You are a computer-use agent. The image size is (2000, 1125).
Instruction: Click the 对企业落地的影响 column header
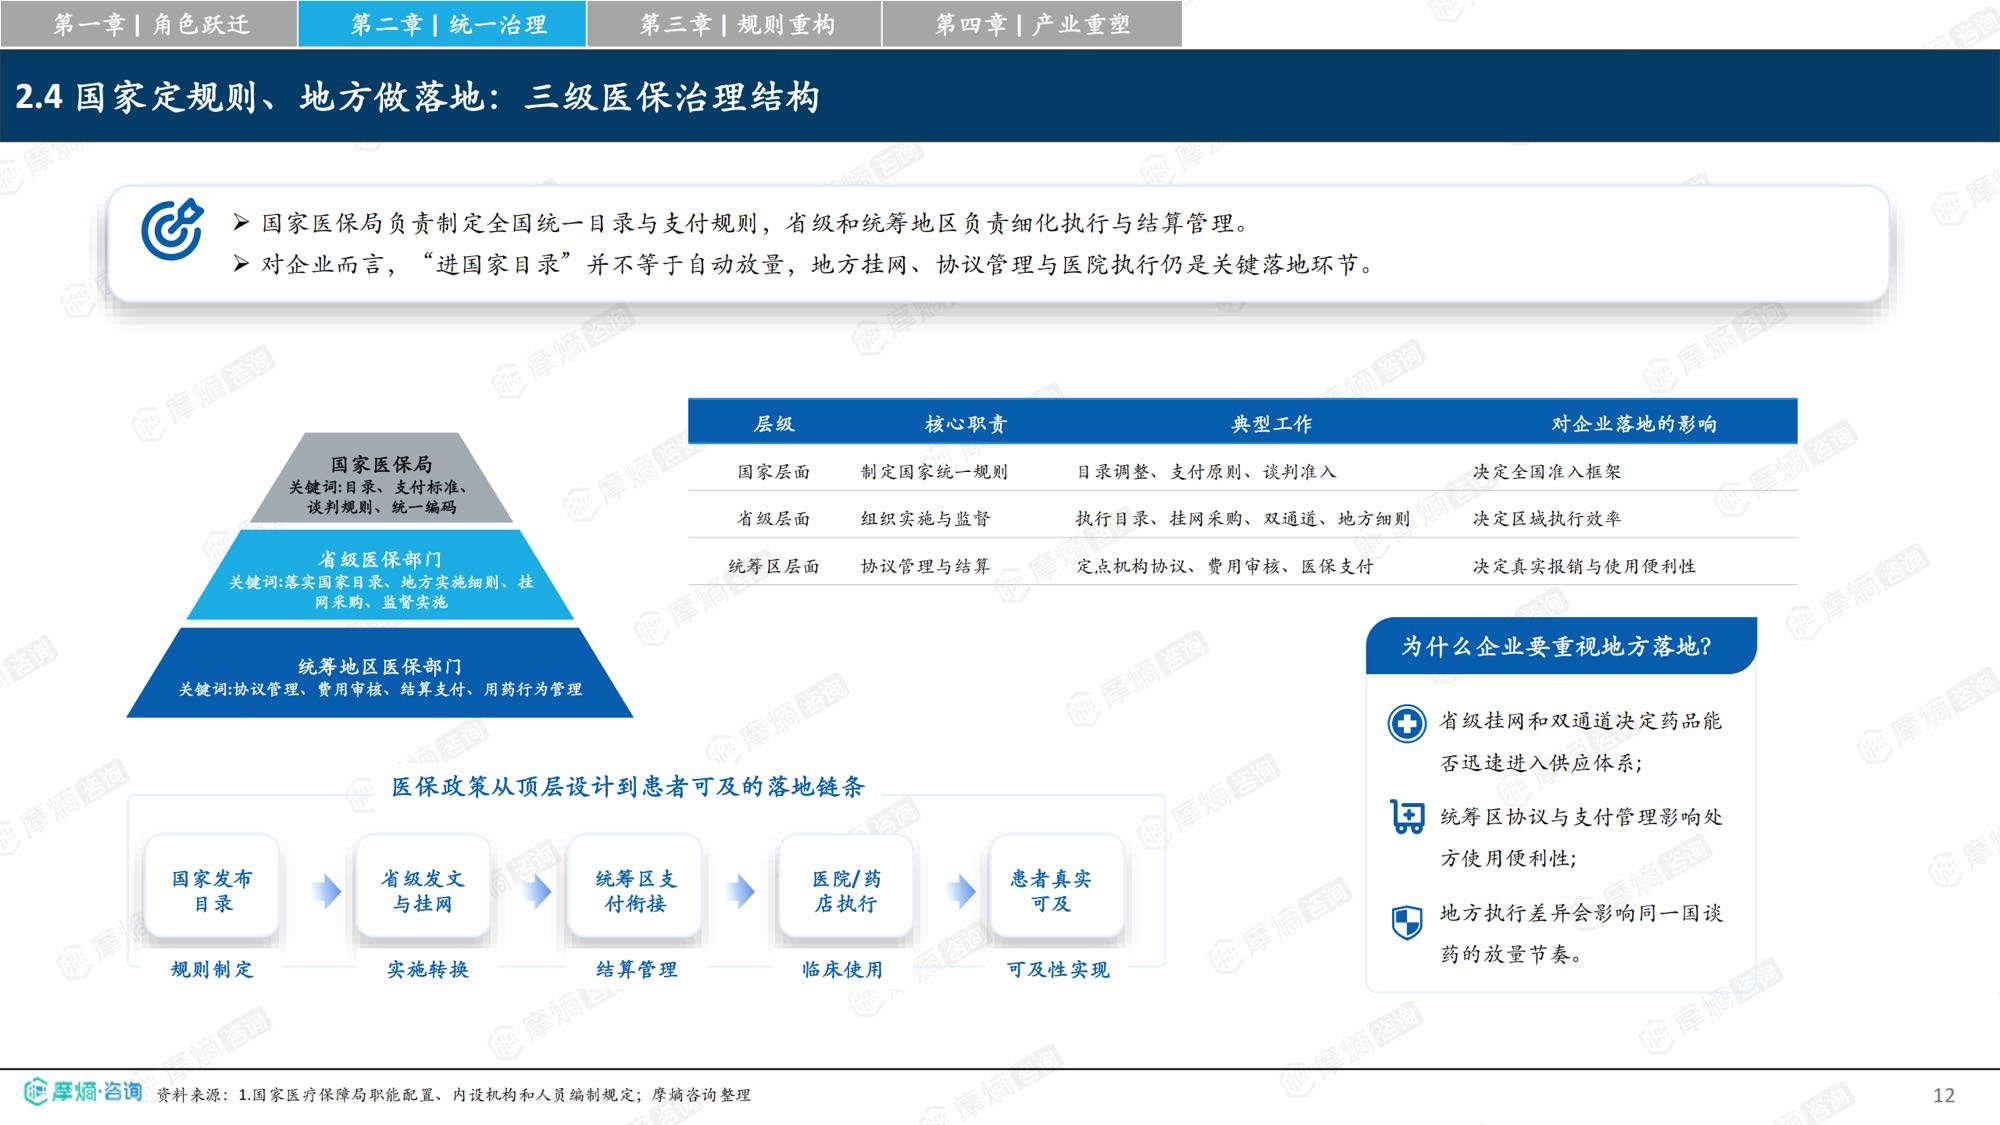(1634, 424)
